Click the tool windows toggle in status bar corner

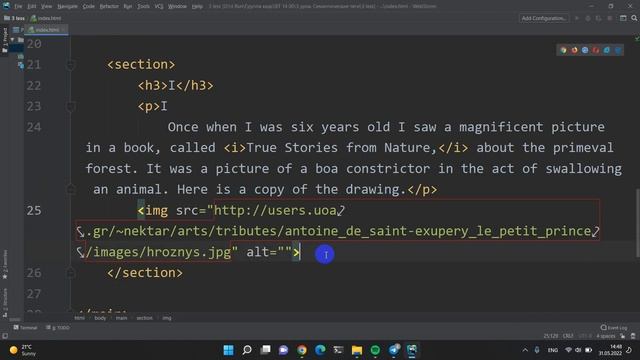tap(5, 336)
